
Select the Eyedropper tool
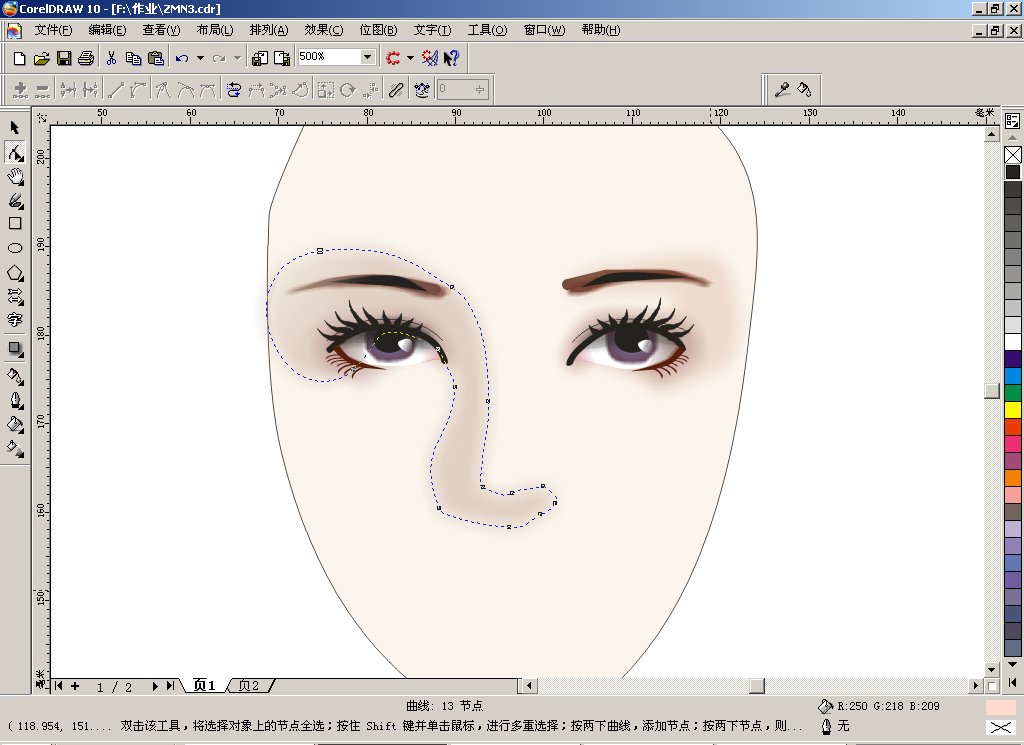point(782,89)
